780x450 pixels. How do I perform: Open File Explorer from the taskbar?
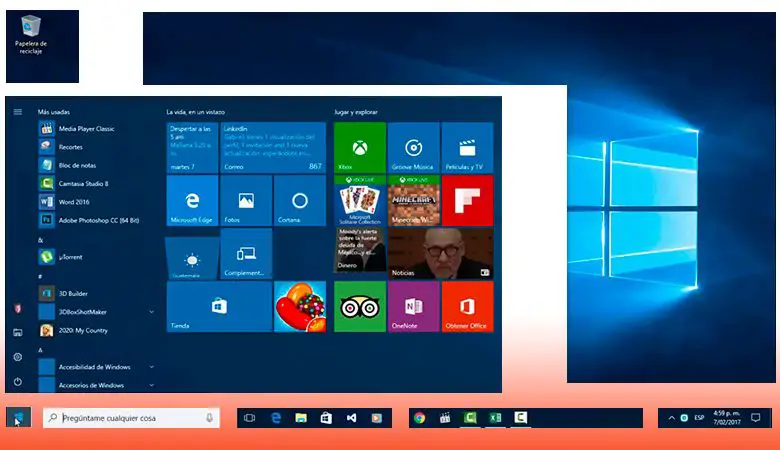point(301,418)
